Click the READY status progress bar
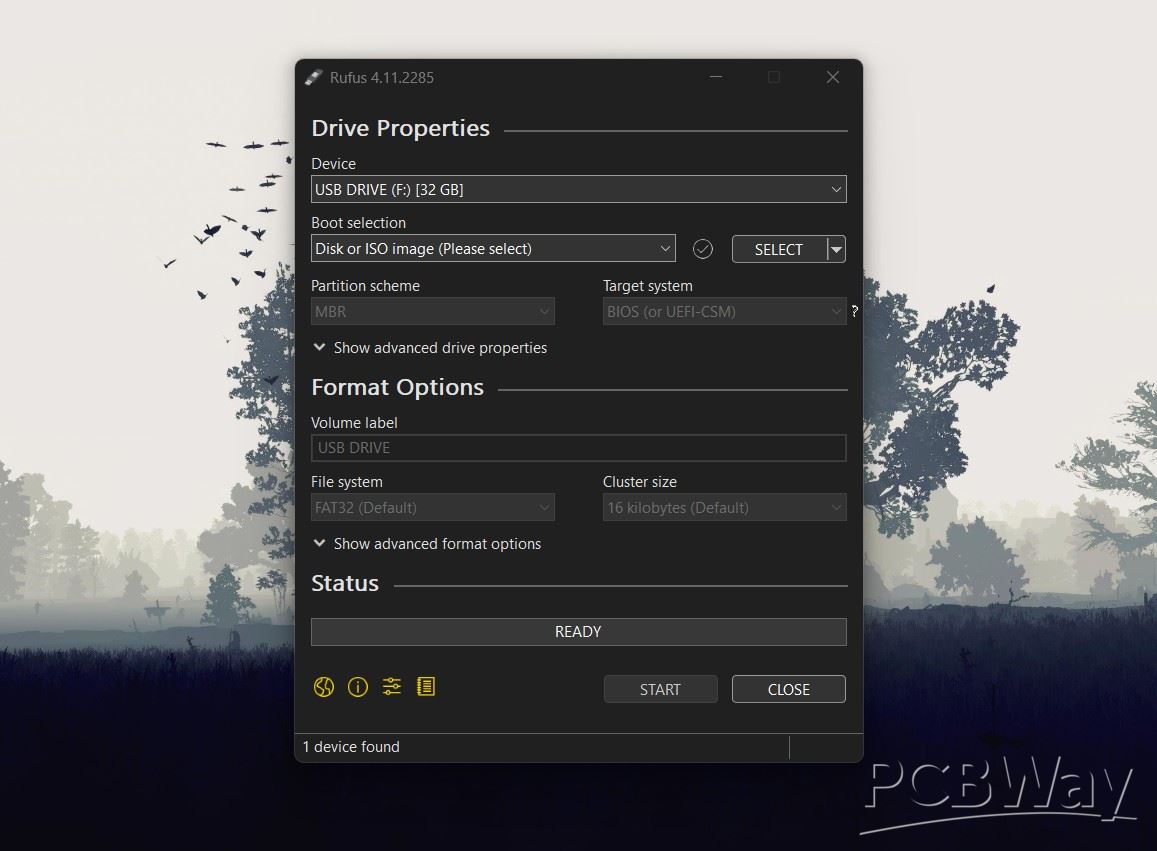This screenshot has height=851, width=1157. (578, 632)
